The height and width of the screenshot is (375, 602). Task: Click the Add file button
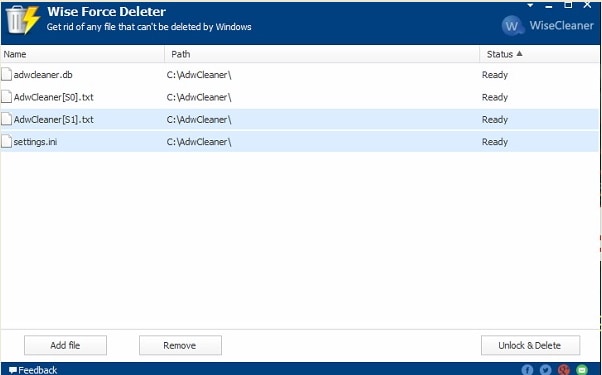[65, 345]
